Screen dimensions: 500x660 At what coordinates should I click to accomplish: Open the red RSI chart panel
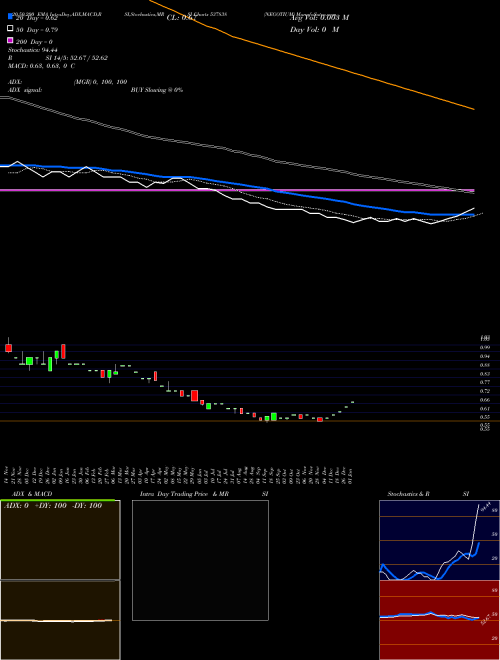[439, 620]
